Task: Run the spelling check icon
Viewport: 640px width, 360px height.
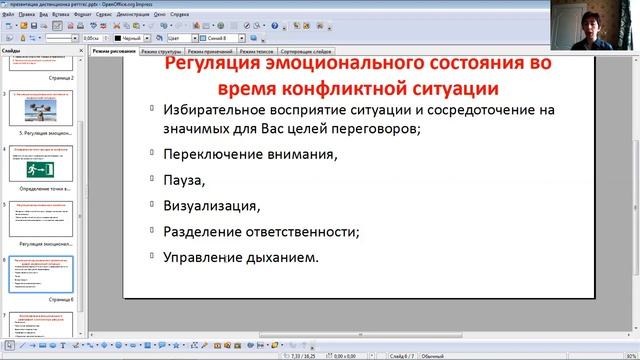Action: pos(93,26)
